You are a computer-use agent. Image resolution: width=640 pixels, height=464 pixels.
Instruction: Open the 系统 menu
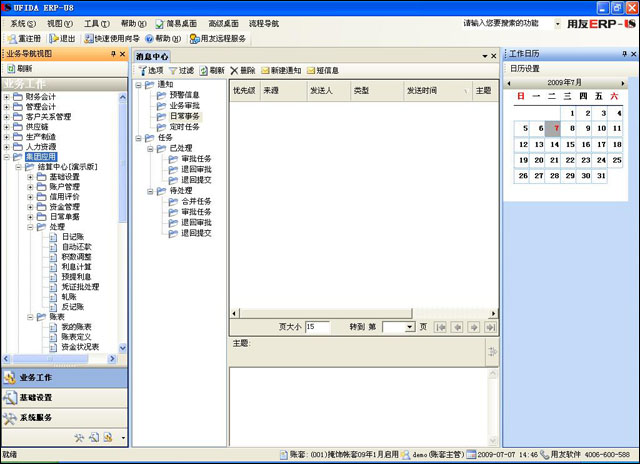coord(23,24)
